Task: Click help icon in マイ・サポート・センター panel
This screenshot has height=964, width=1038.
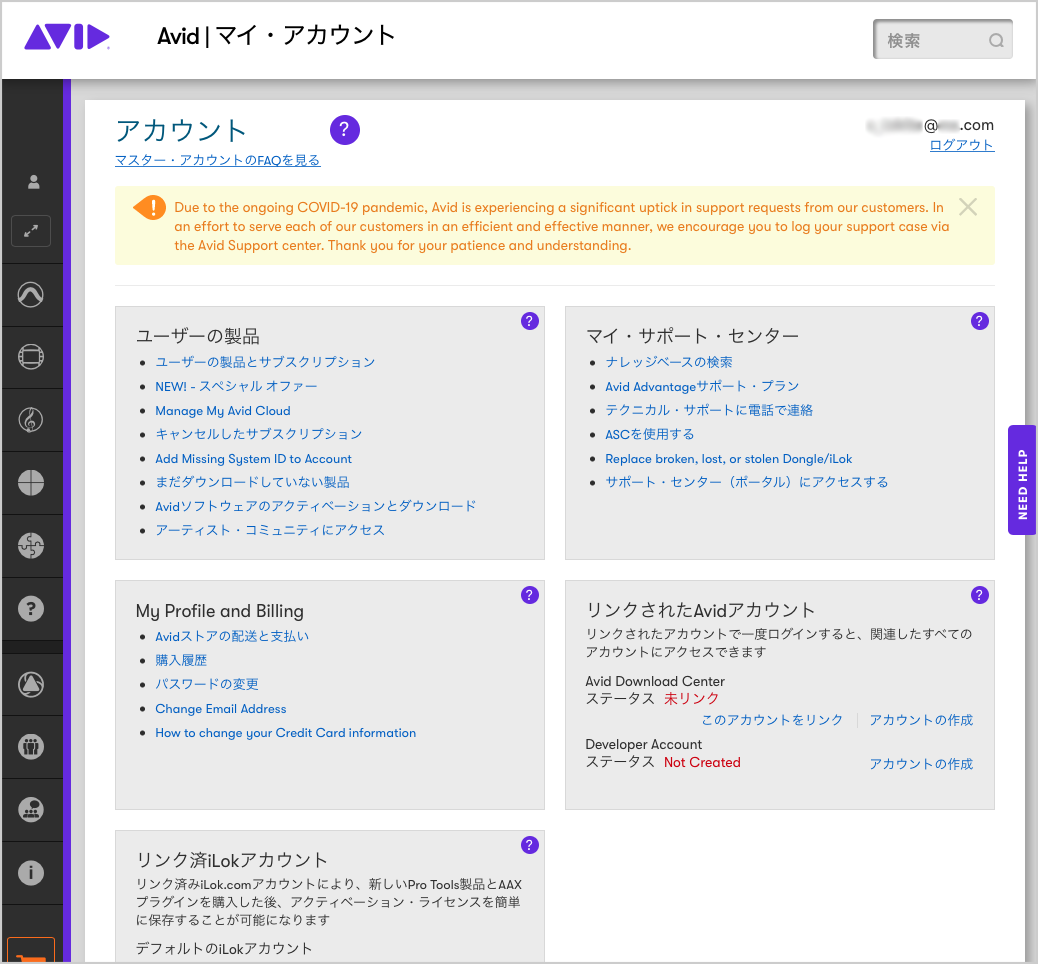Action: [x=980, y=321]
